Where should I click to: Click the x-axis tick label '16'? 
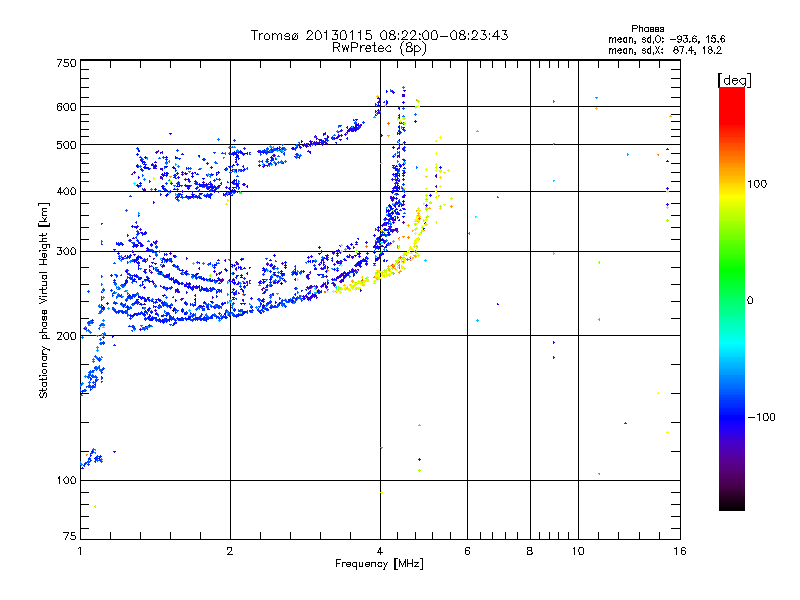pos(680,551)
